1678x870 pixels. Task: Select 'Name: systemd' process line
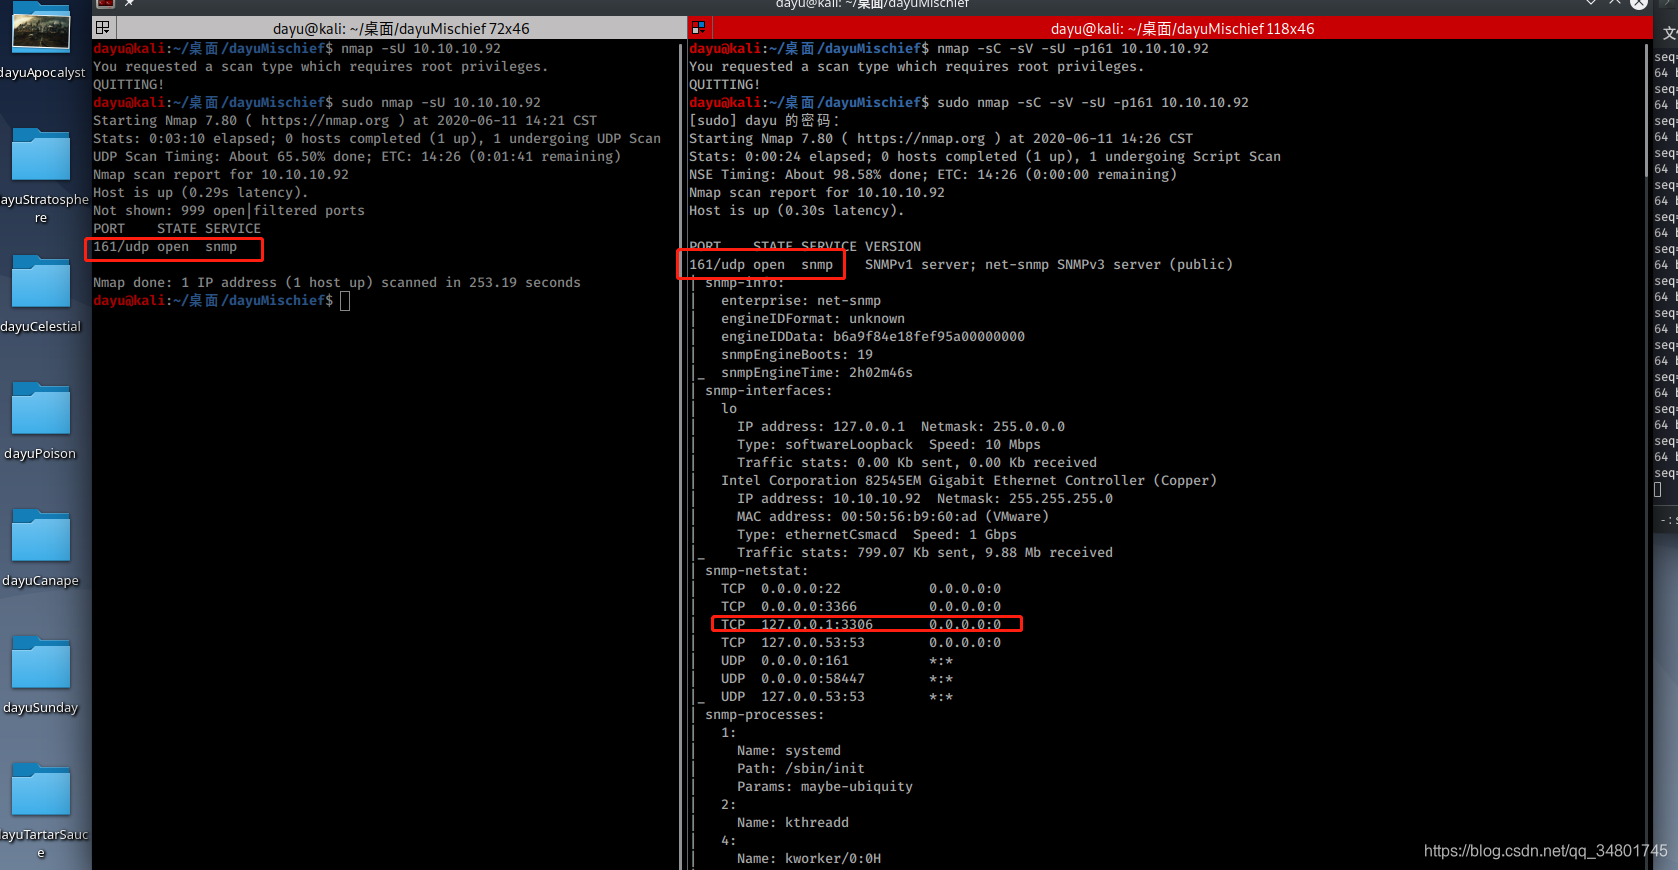[x=789, y=750]
